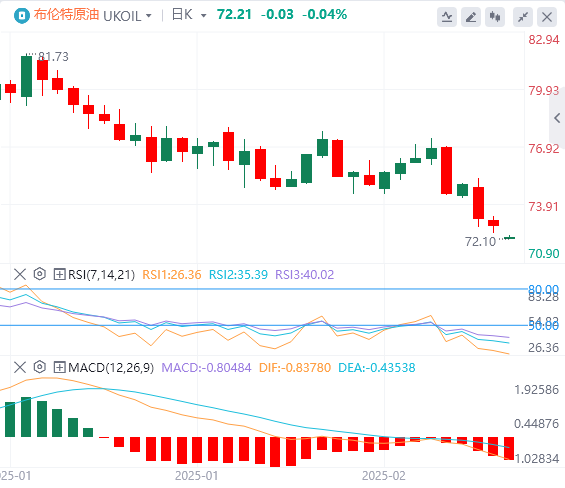This screenshot has width=565, height=488.
Task: Click the line chart indicator icon
Action: click(447, 17)
